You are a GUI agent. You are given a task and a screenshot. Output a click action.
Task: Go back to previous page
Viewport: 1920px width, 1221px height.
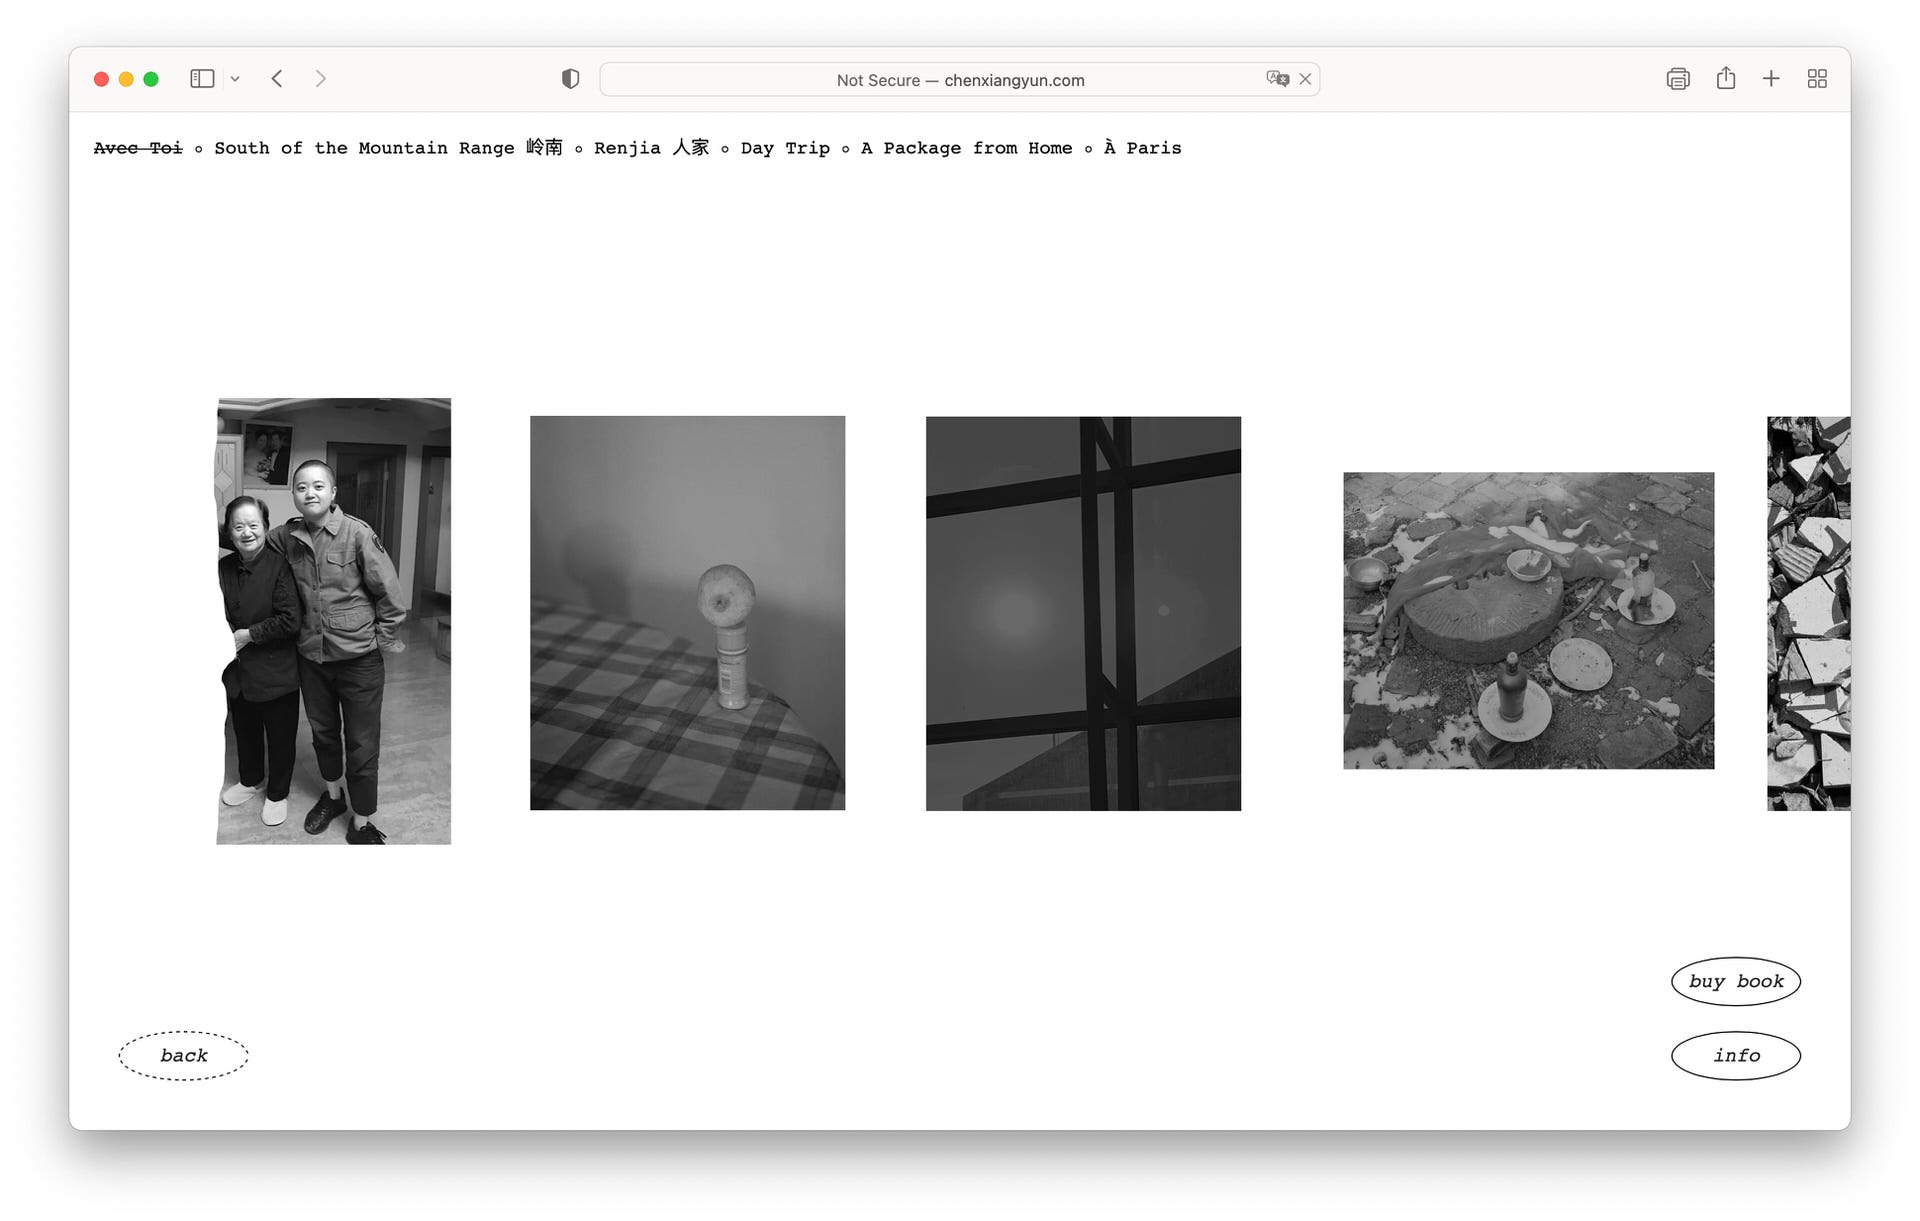[277, 79]
